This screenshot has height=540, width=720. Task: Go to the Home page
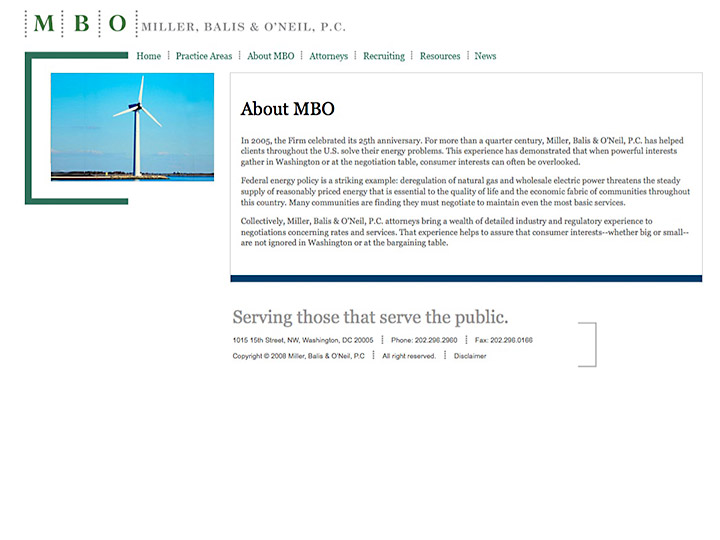148,56
